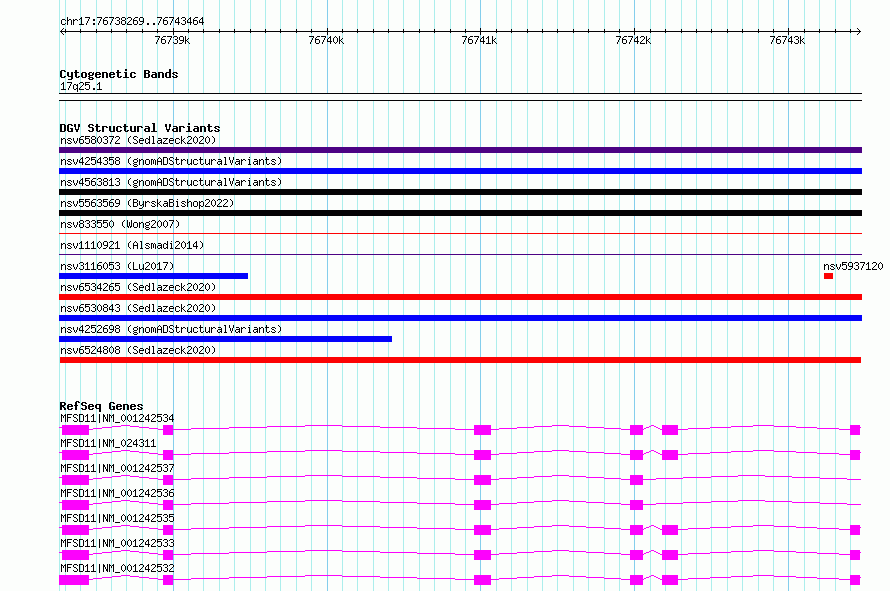Click the small red block of nsv5937120
Viewport: 890px width, 591px height.
[829, 276]
